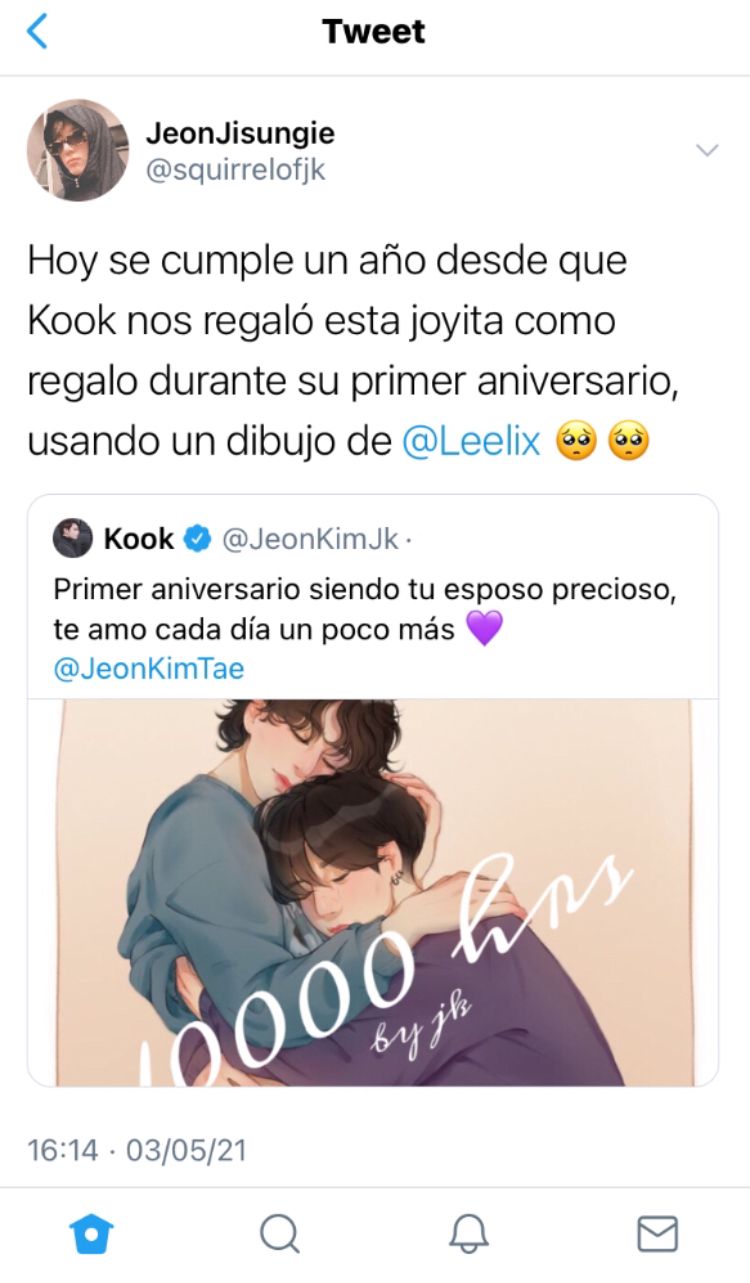Open the Messages envelope tab
Screen dimensions: 750x1283
[x=657, y=1234]
